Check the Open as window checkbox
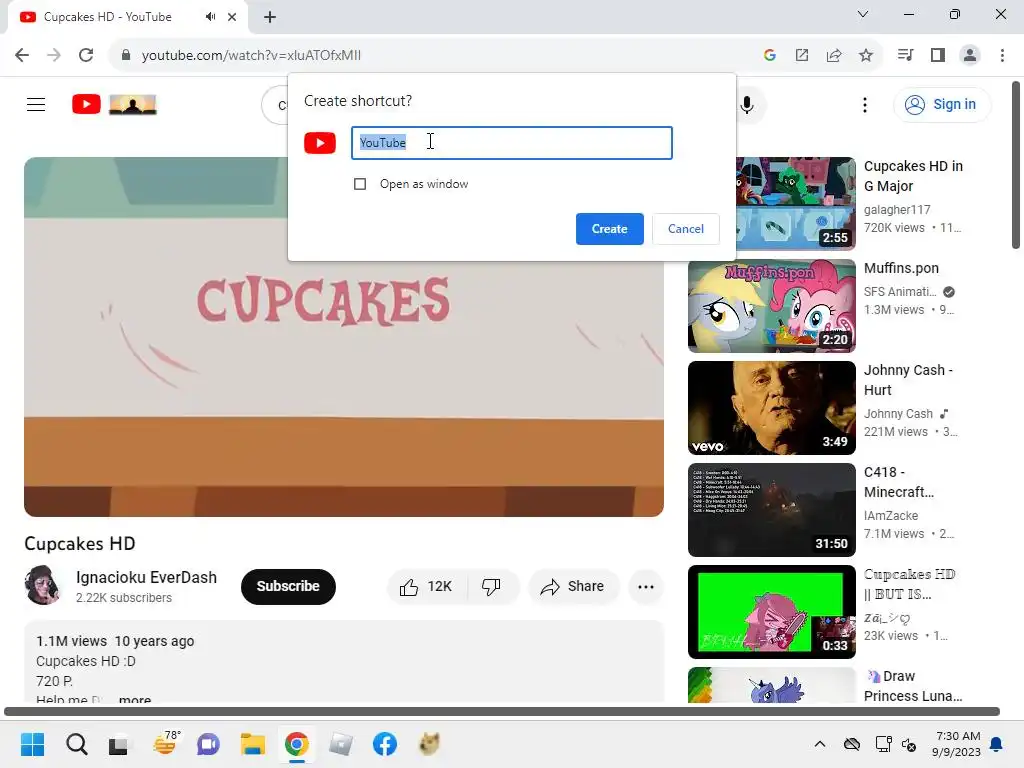Screen dimensions: 1024x768 pos(360,184)
